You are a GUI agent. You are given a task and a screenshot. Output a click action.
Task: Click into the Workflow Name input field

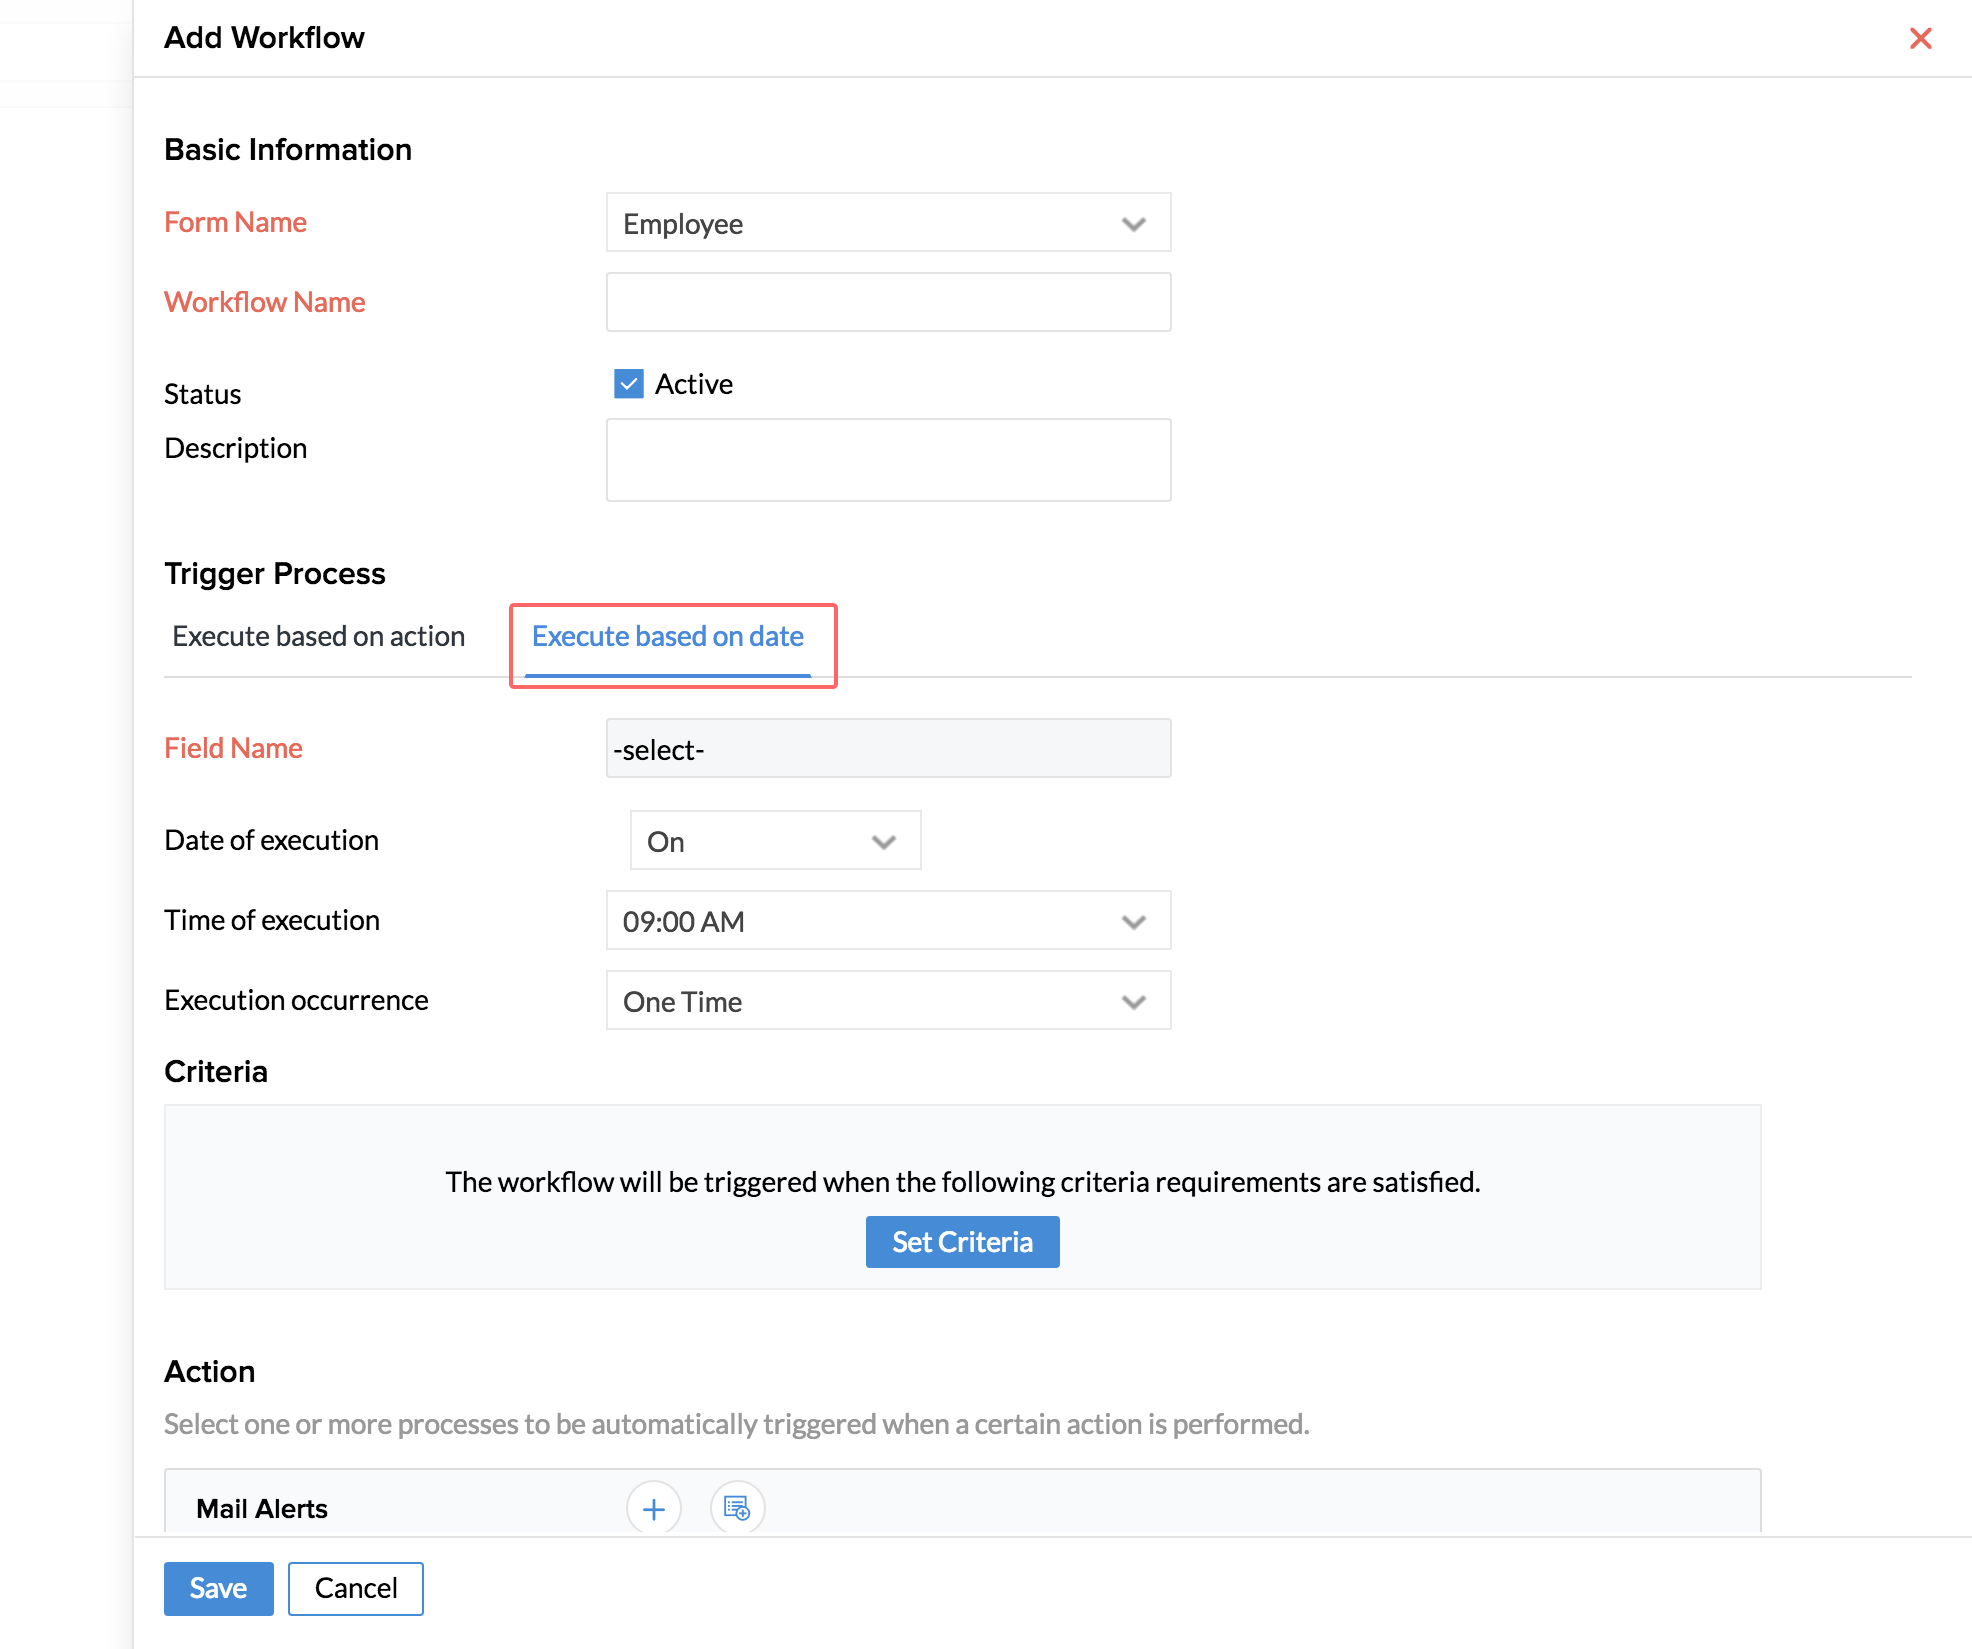(x=887, y=302)
